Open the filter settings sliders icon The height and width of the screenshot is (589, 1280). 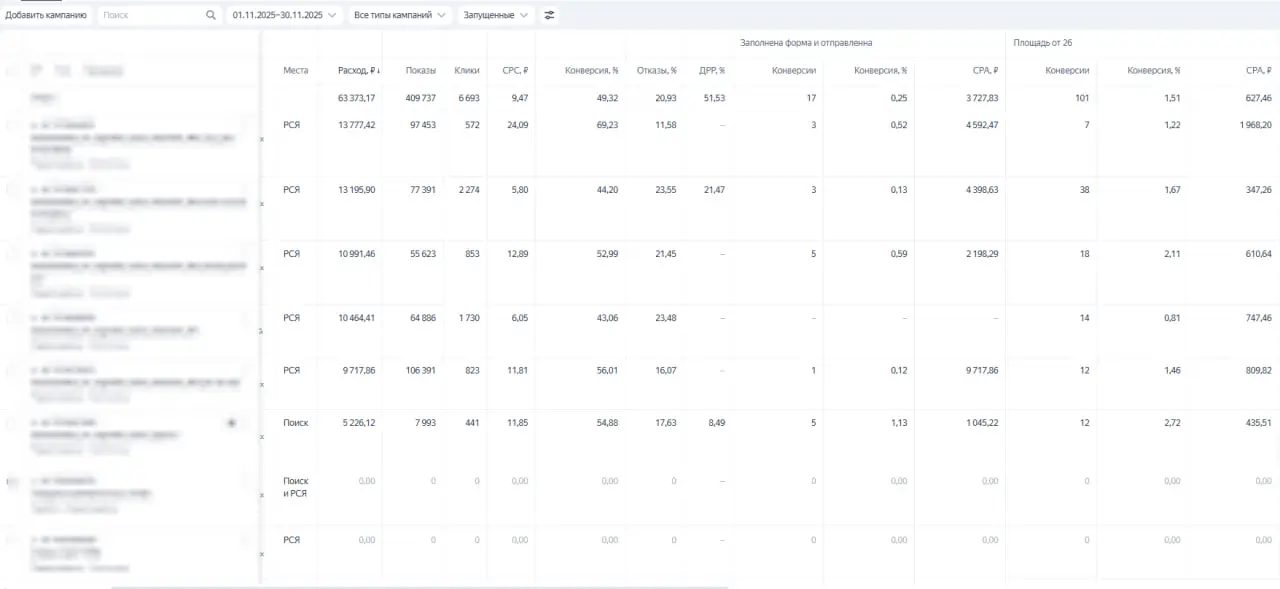point(549,15)
